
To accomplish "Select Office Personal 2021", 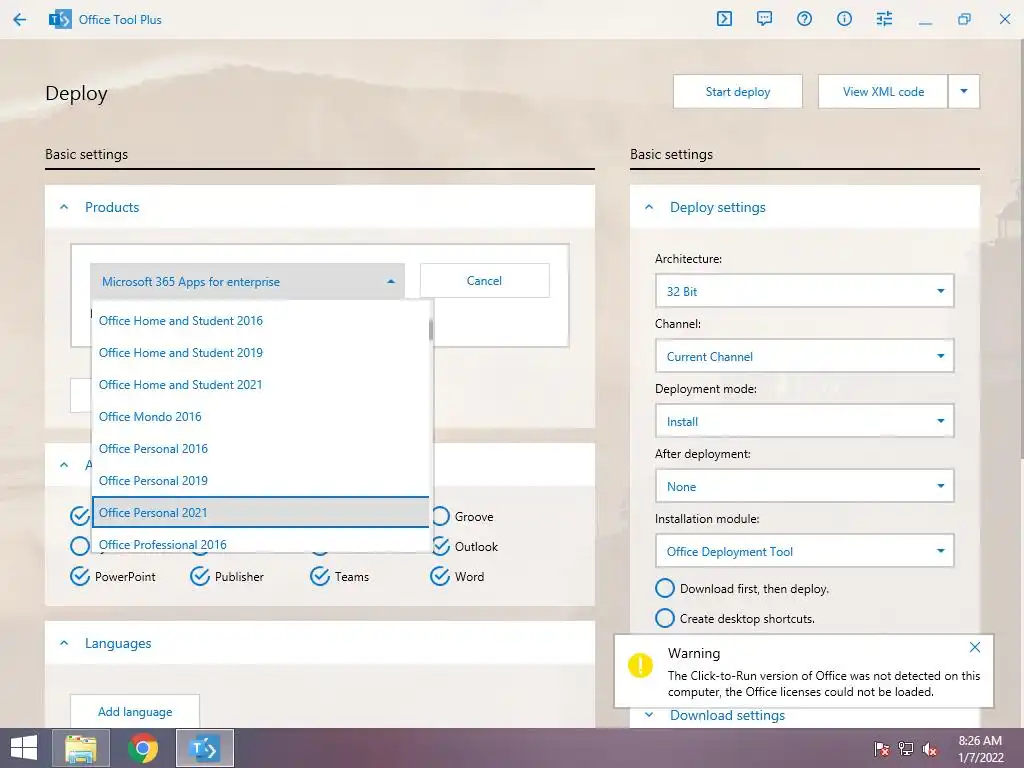I will coord(261,513).
